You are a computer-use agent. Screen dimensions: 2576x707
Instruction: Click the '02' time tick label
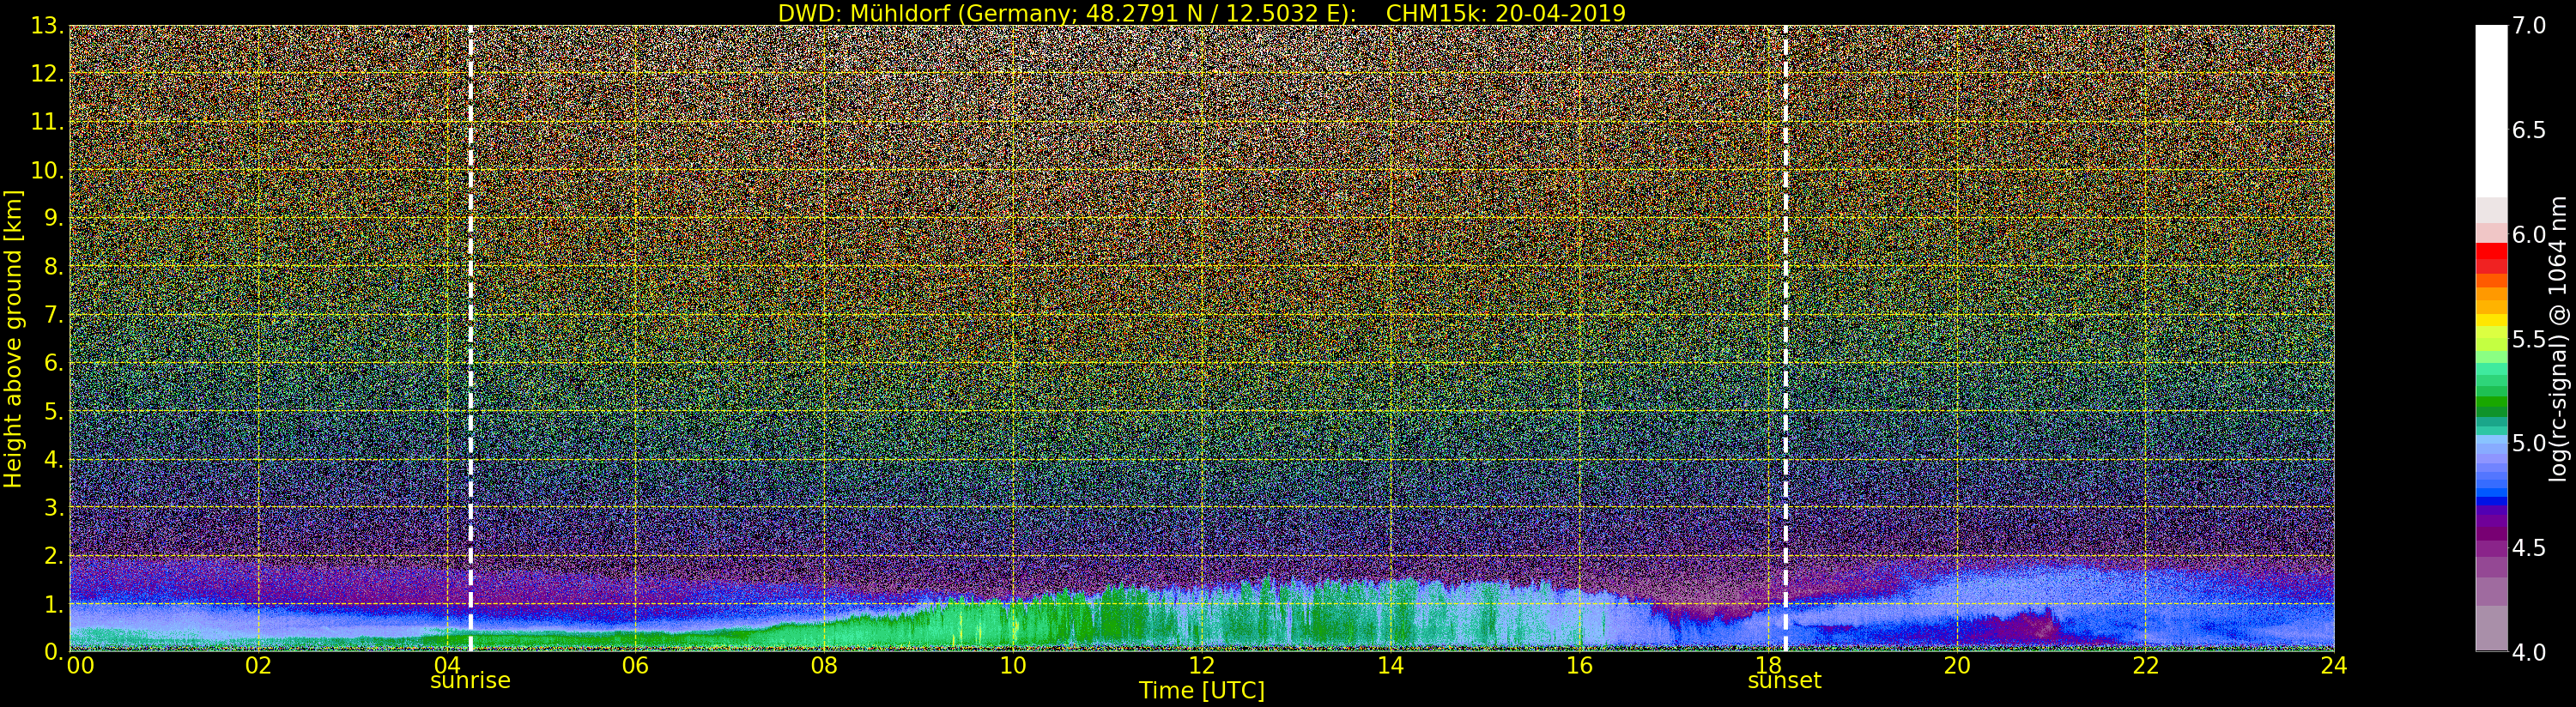click(258, 665)
